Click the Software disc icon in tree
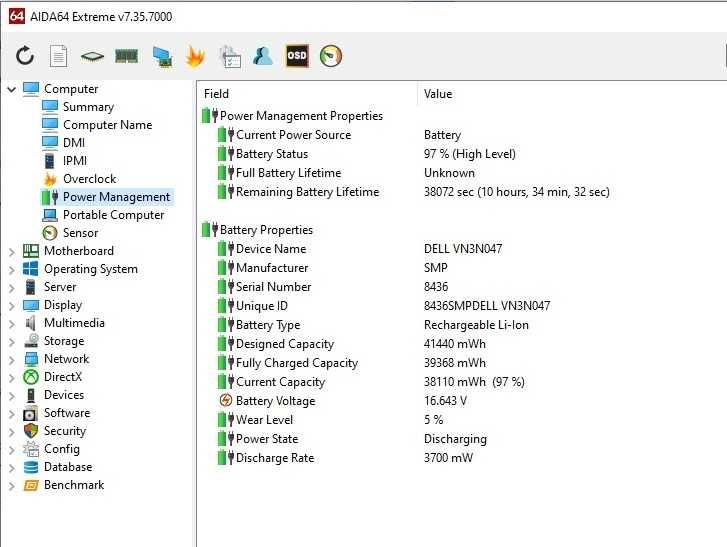Image resolution: width=727 pixels, height=547 pixels. 31,413
